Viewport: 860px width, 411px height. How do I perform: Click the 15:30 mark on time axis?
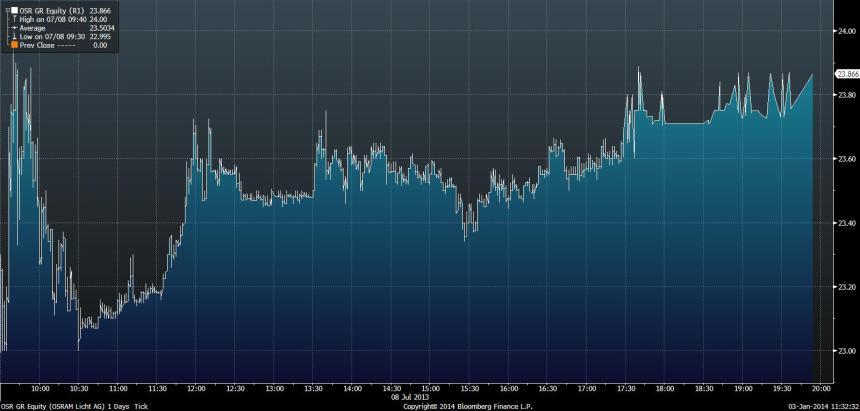tap(468, 388)
